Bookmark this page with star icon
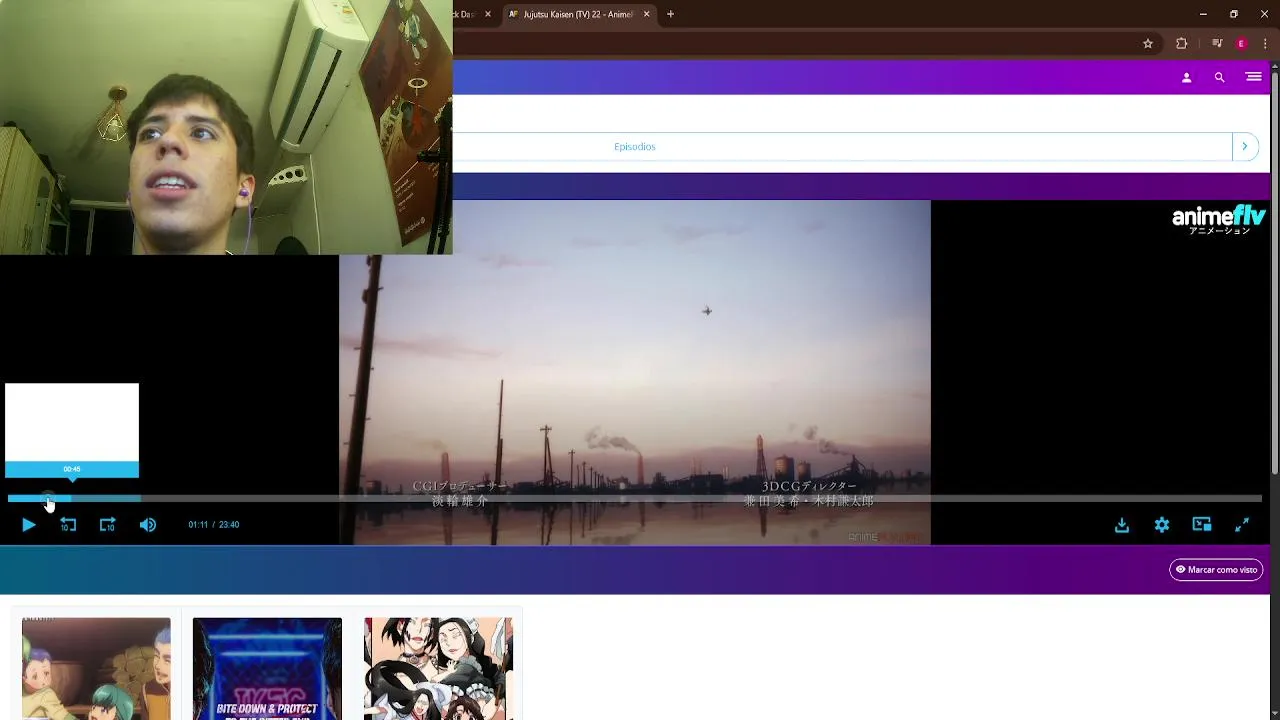 coord(1148,44)
